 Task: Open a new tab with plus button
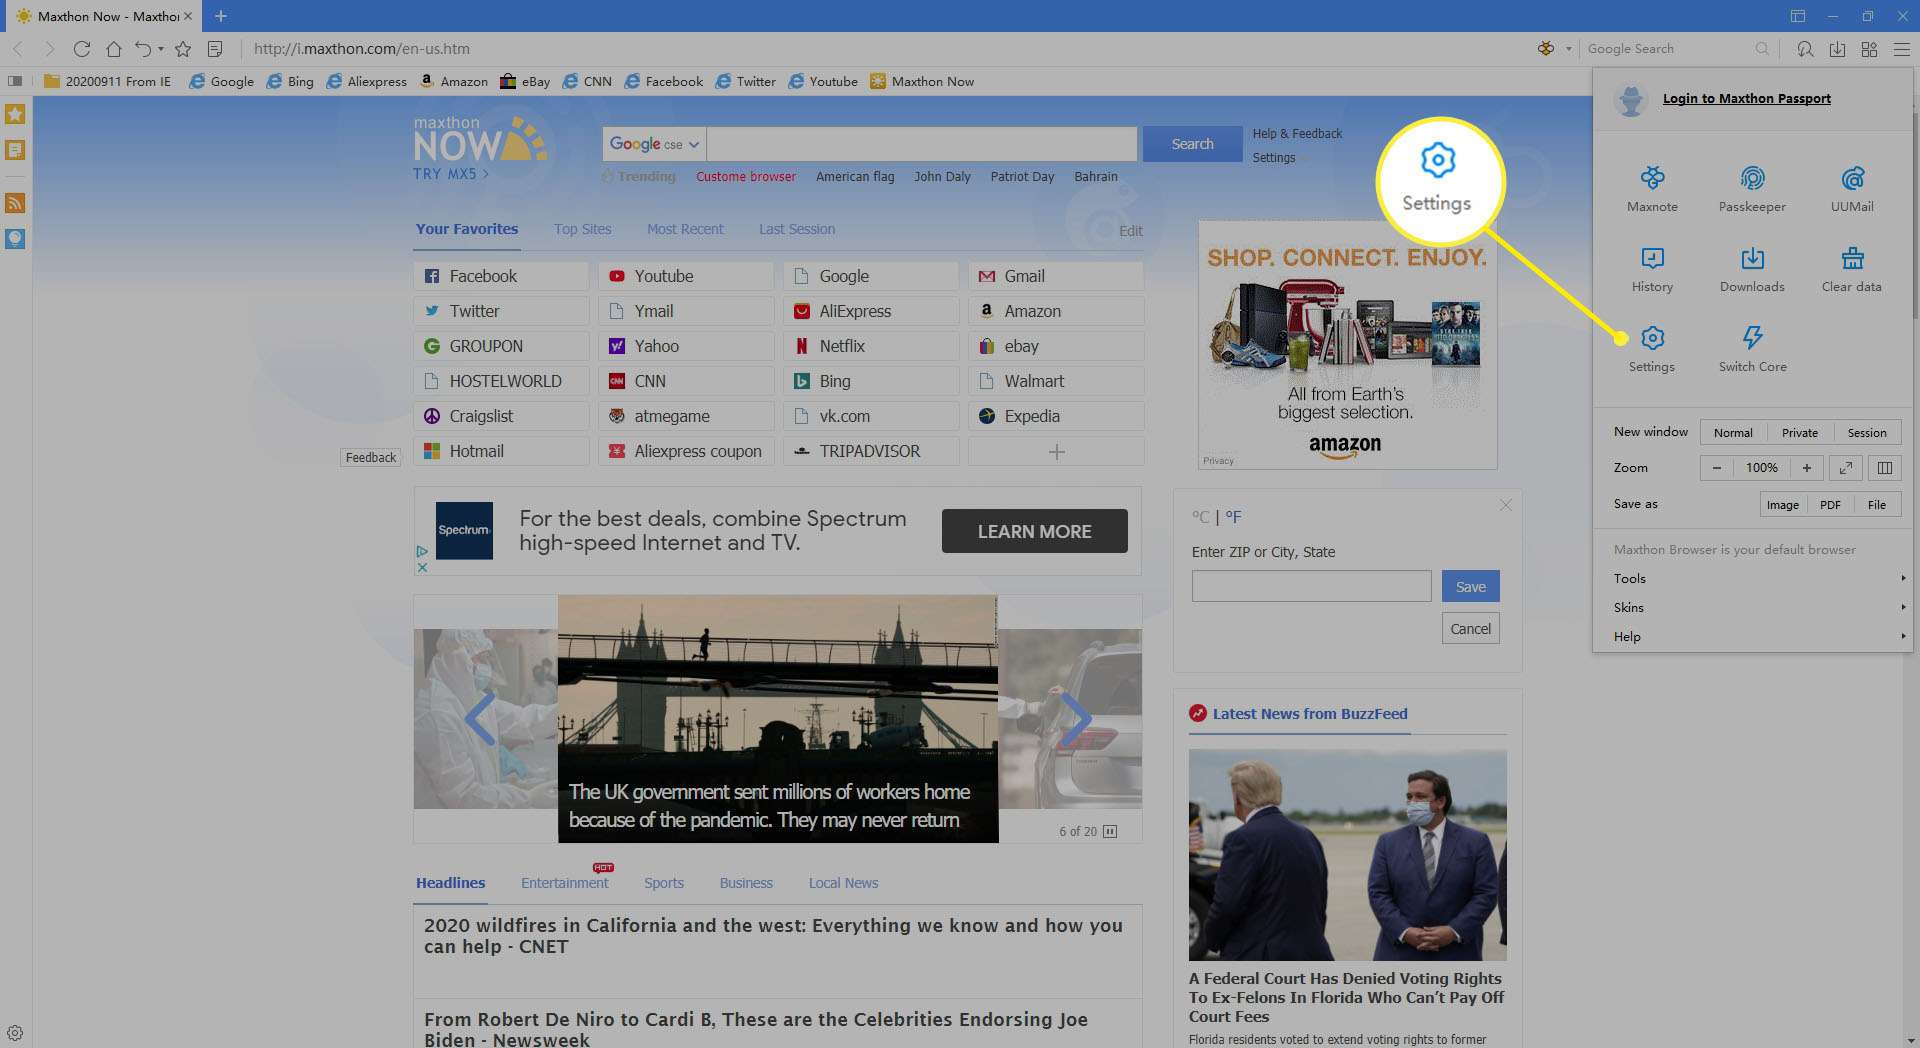coord(221,16)
